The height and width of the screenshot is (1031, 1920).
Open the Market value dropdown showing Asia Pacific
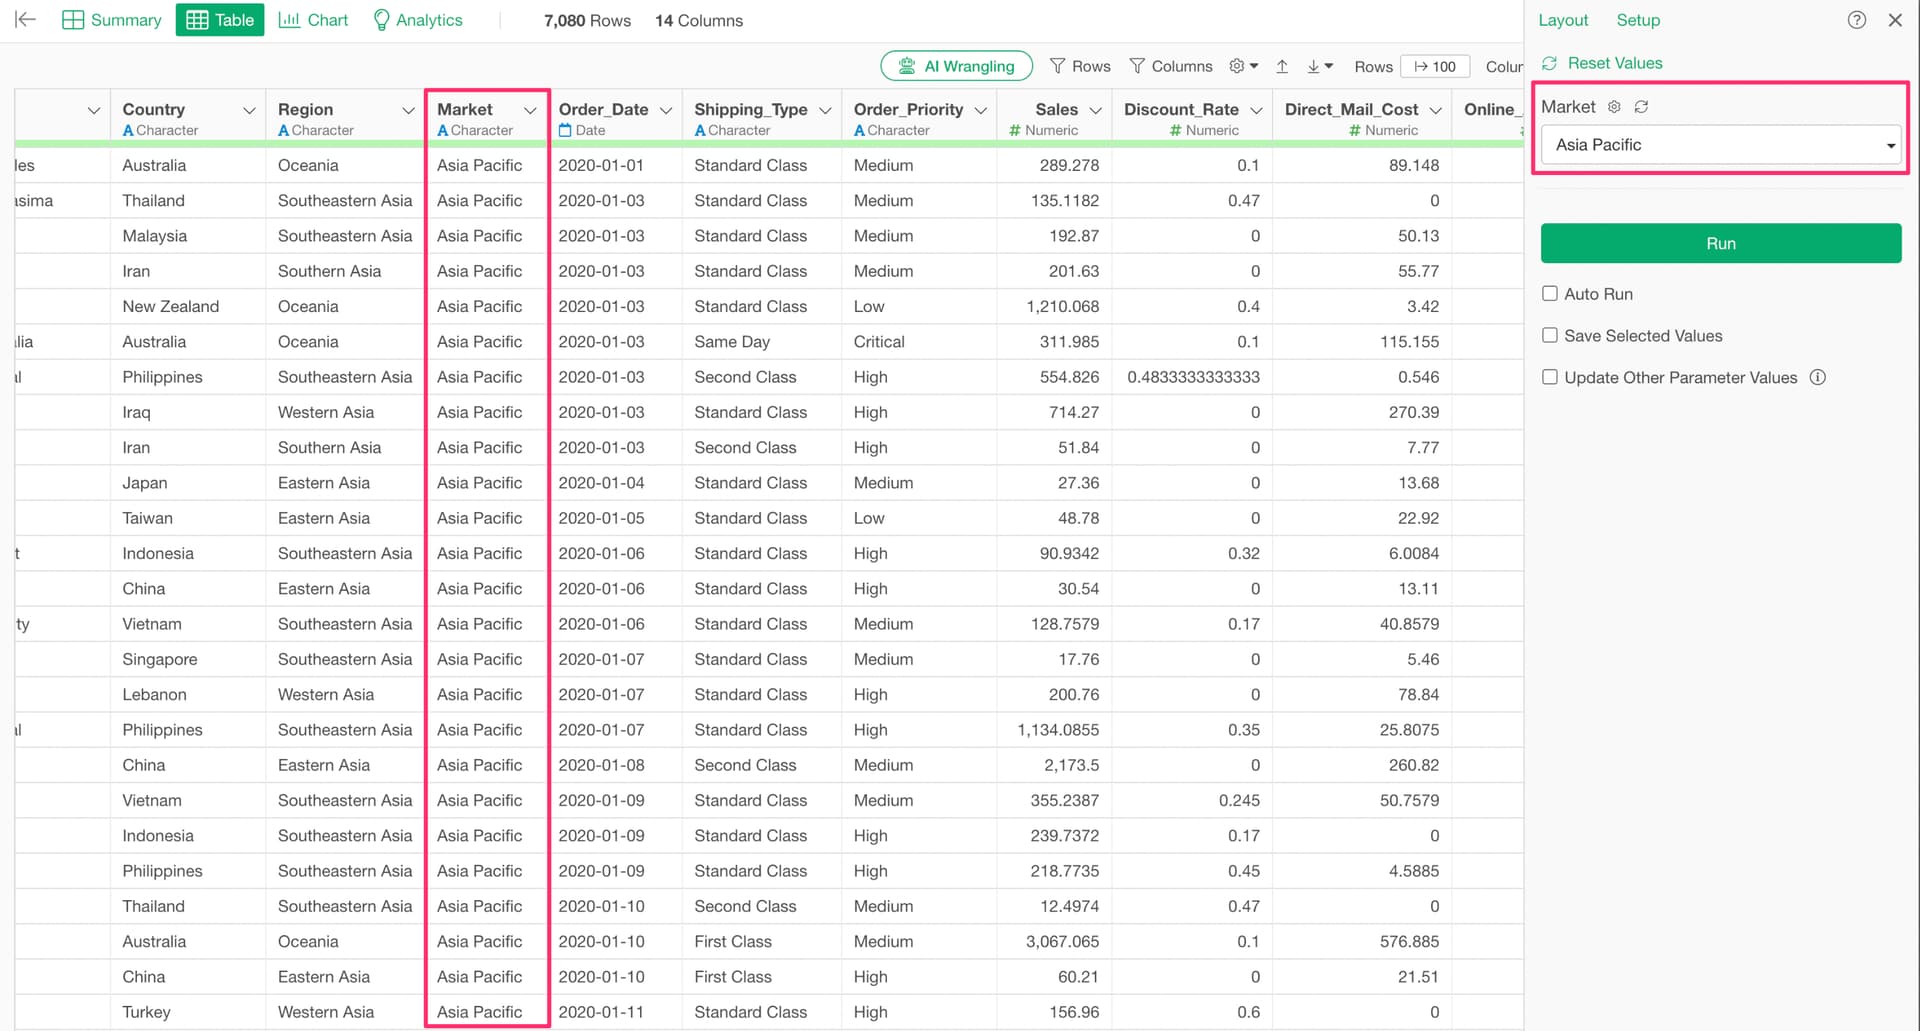(x=1720, y=145)
